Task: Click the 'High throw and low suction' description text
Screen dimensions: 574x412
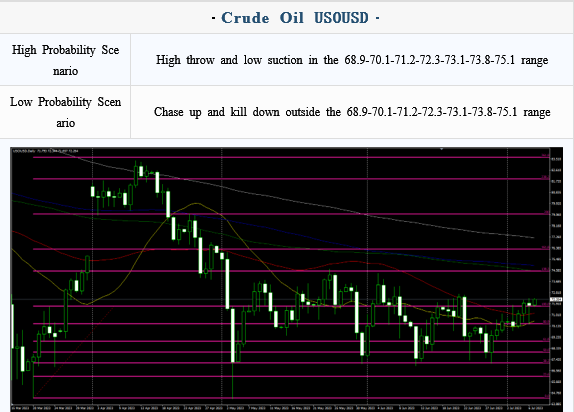Action: point(352,60)
